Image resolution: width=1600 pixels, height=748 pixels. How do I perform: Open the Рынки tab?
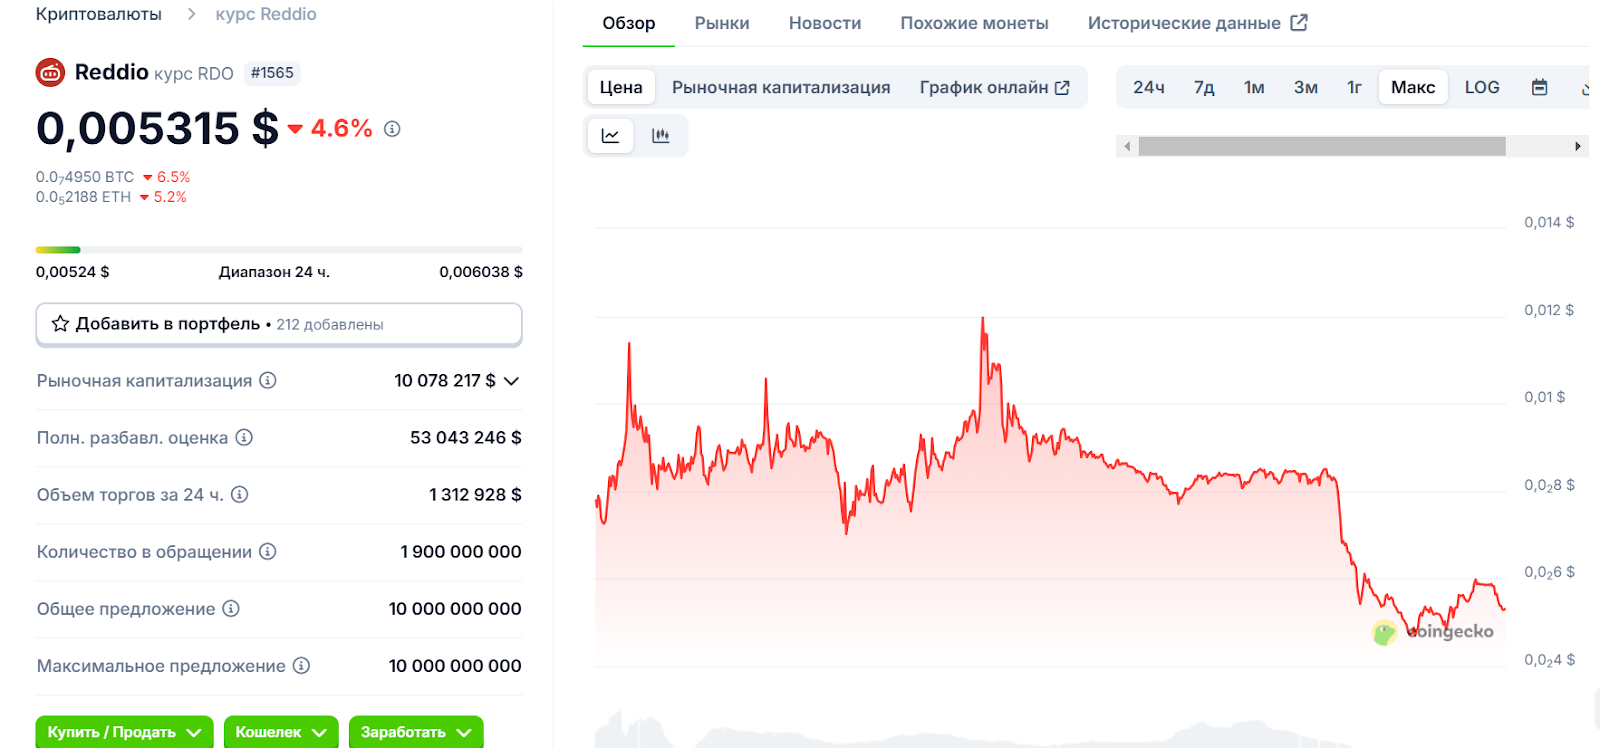click(722, 23)
